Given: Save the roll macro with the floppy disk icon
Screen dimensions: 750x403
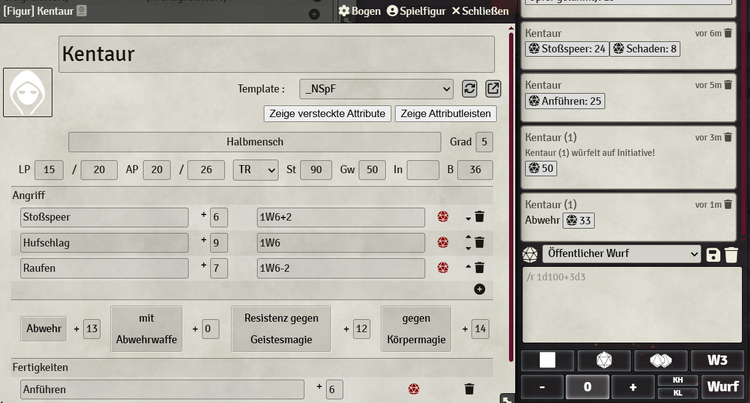Looking at the screenshot, I should pyautogui.click(x=712, y=255).
